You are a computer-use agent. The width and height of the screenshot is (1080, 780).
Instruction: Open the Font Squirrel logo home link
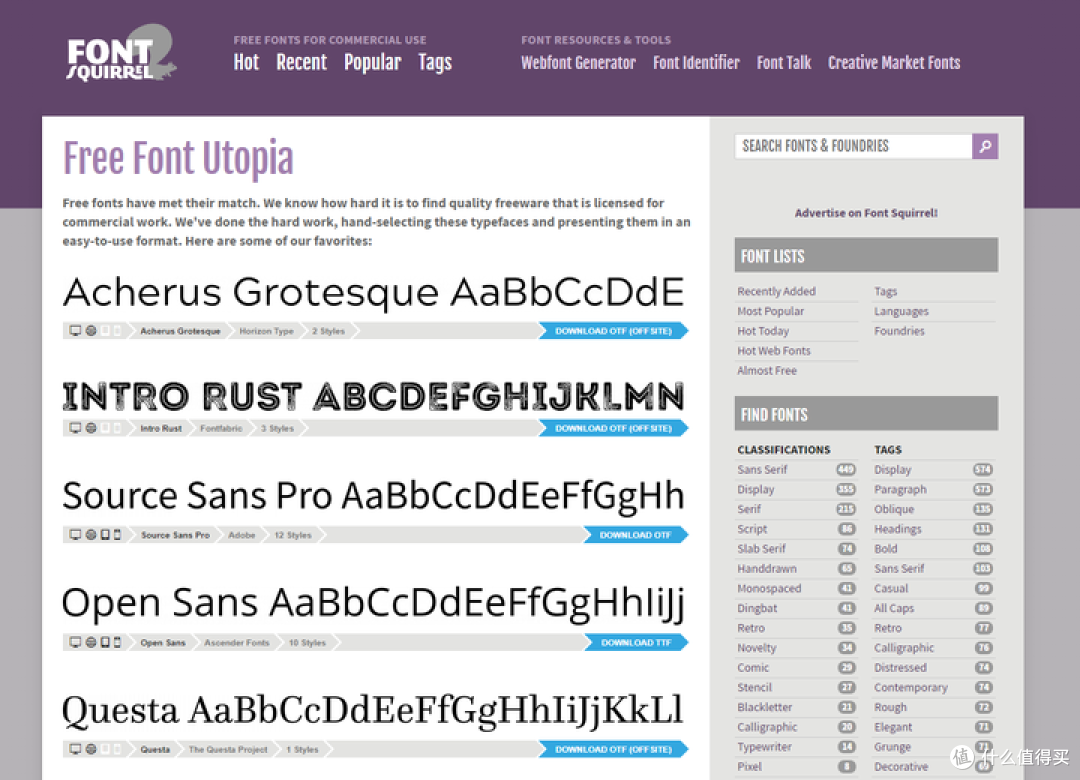coord(120,54)
